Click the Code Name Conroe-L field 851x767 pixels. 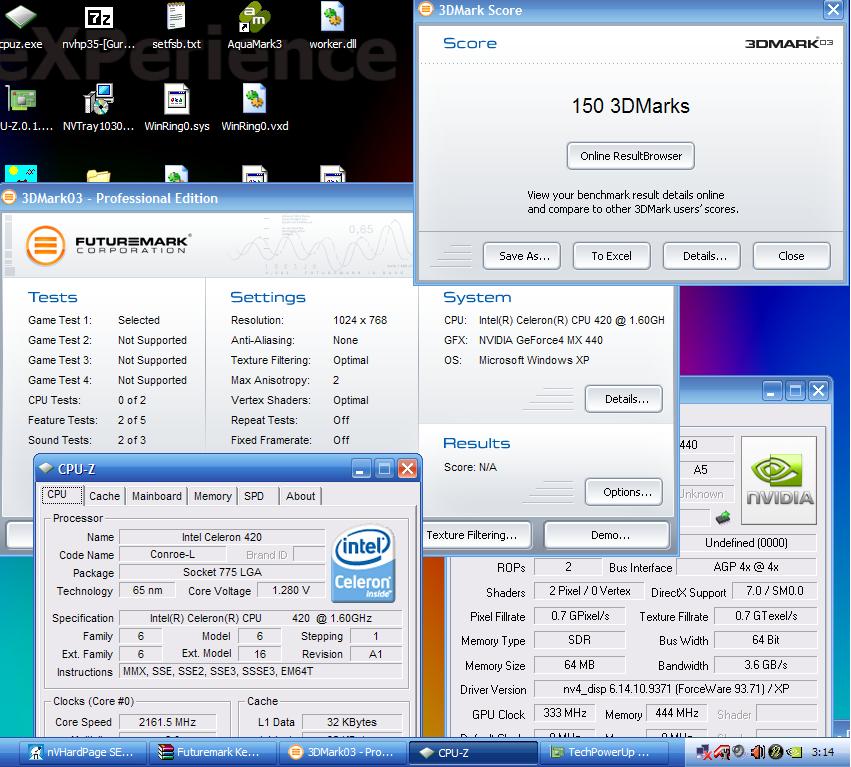tap(173, 554)
